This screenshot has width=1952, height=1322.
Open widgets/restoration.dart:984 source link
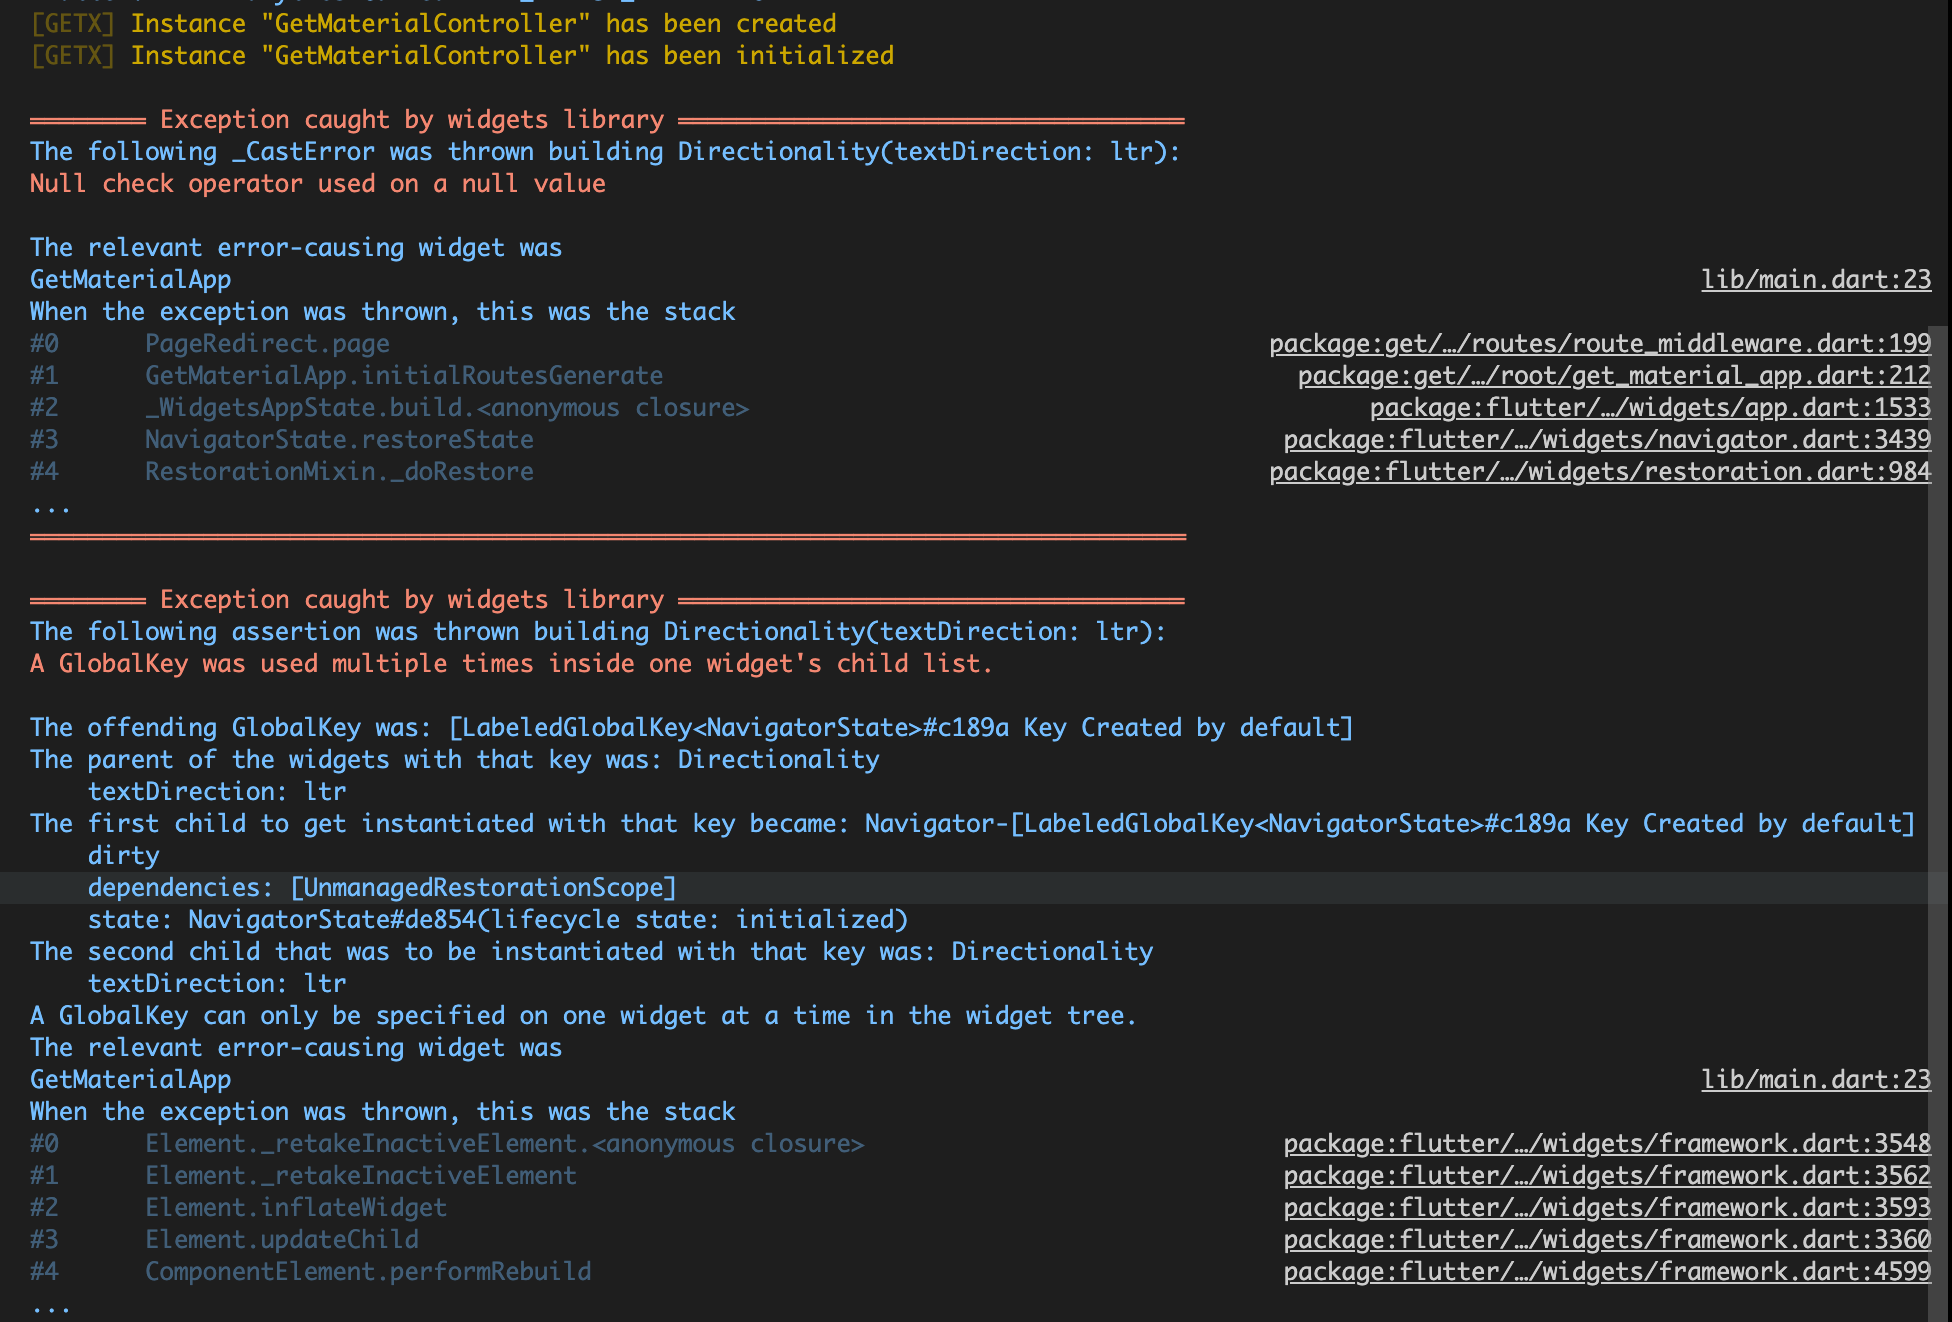1598,471
